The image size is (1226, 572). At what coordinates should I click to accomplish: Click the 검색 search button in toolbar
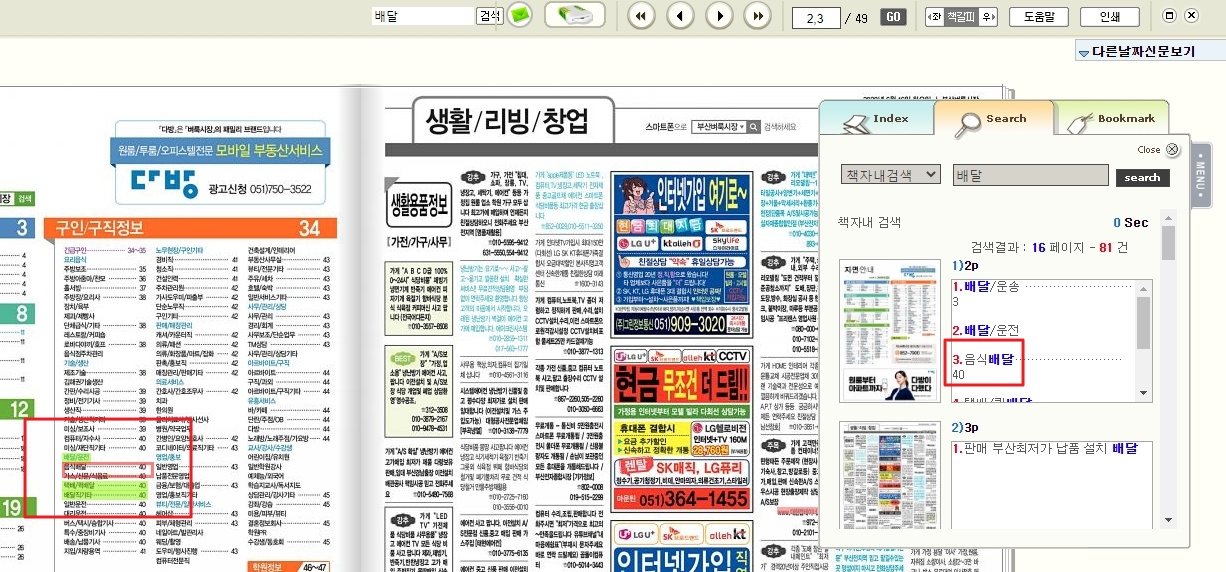(x=489, y=16)
